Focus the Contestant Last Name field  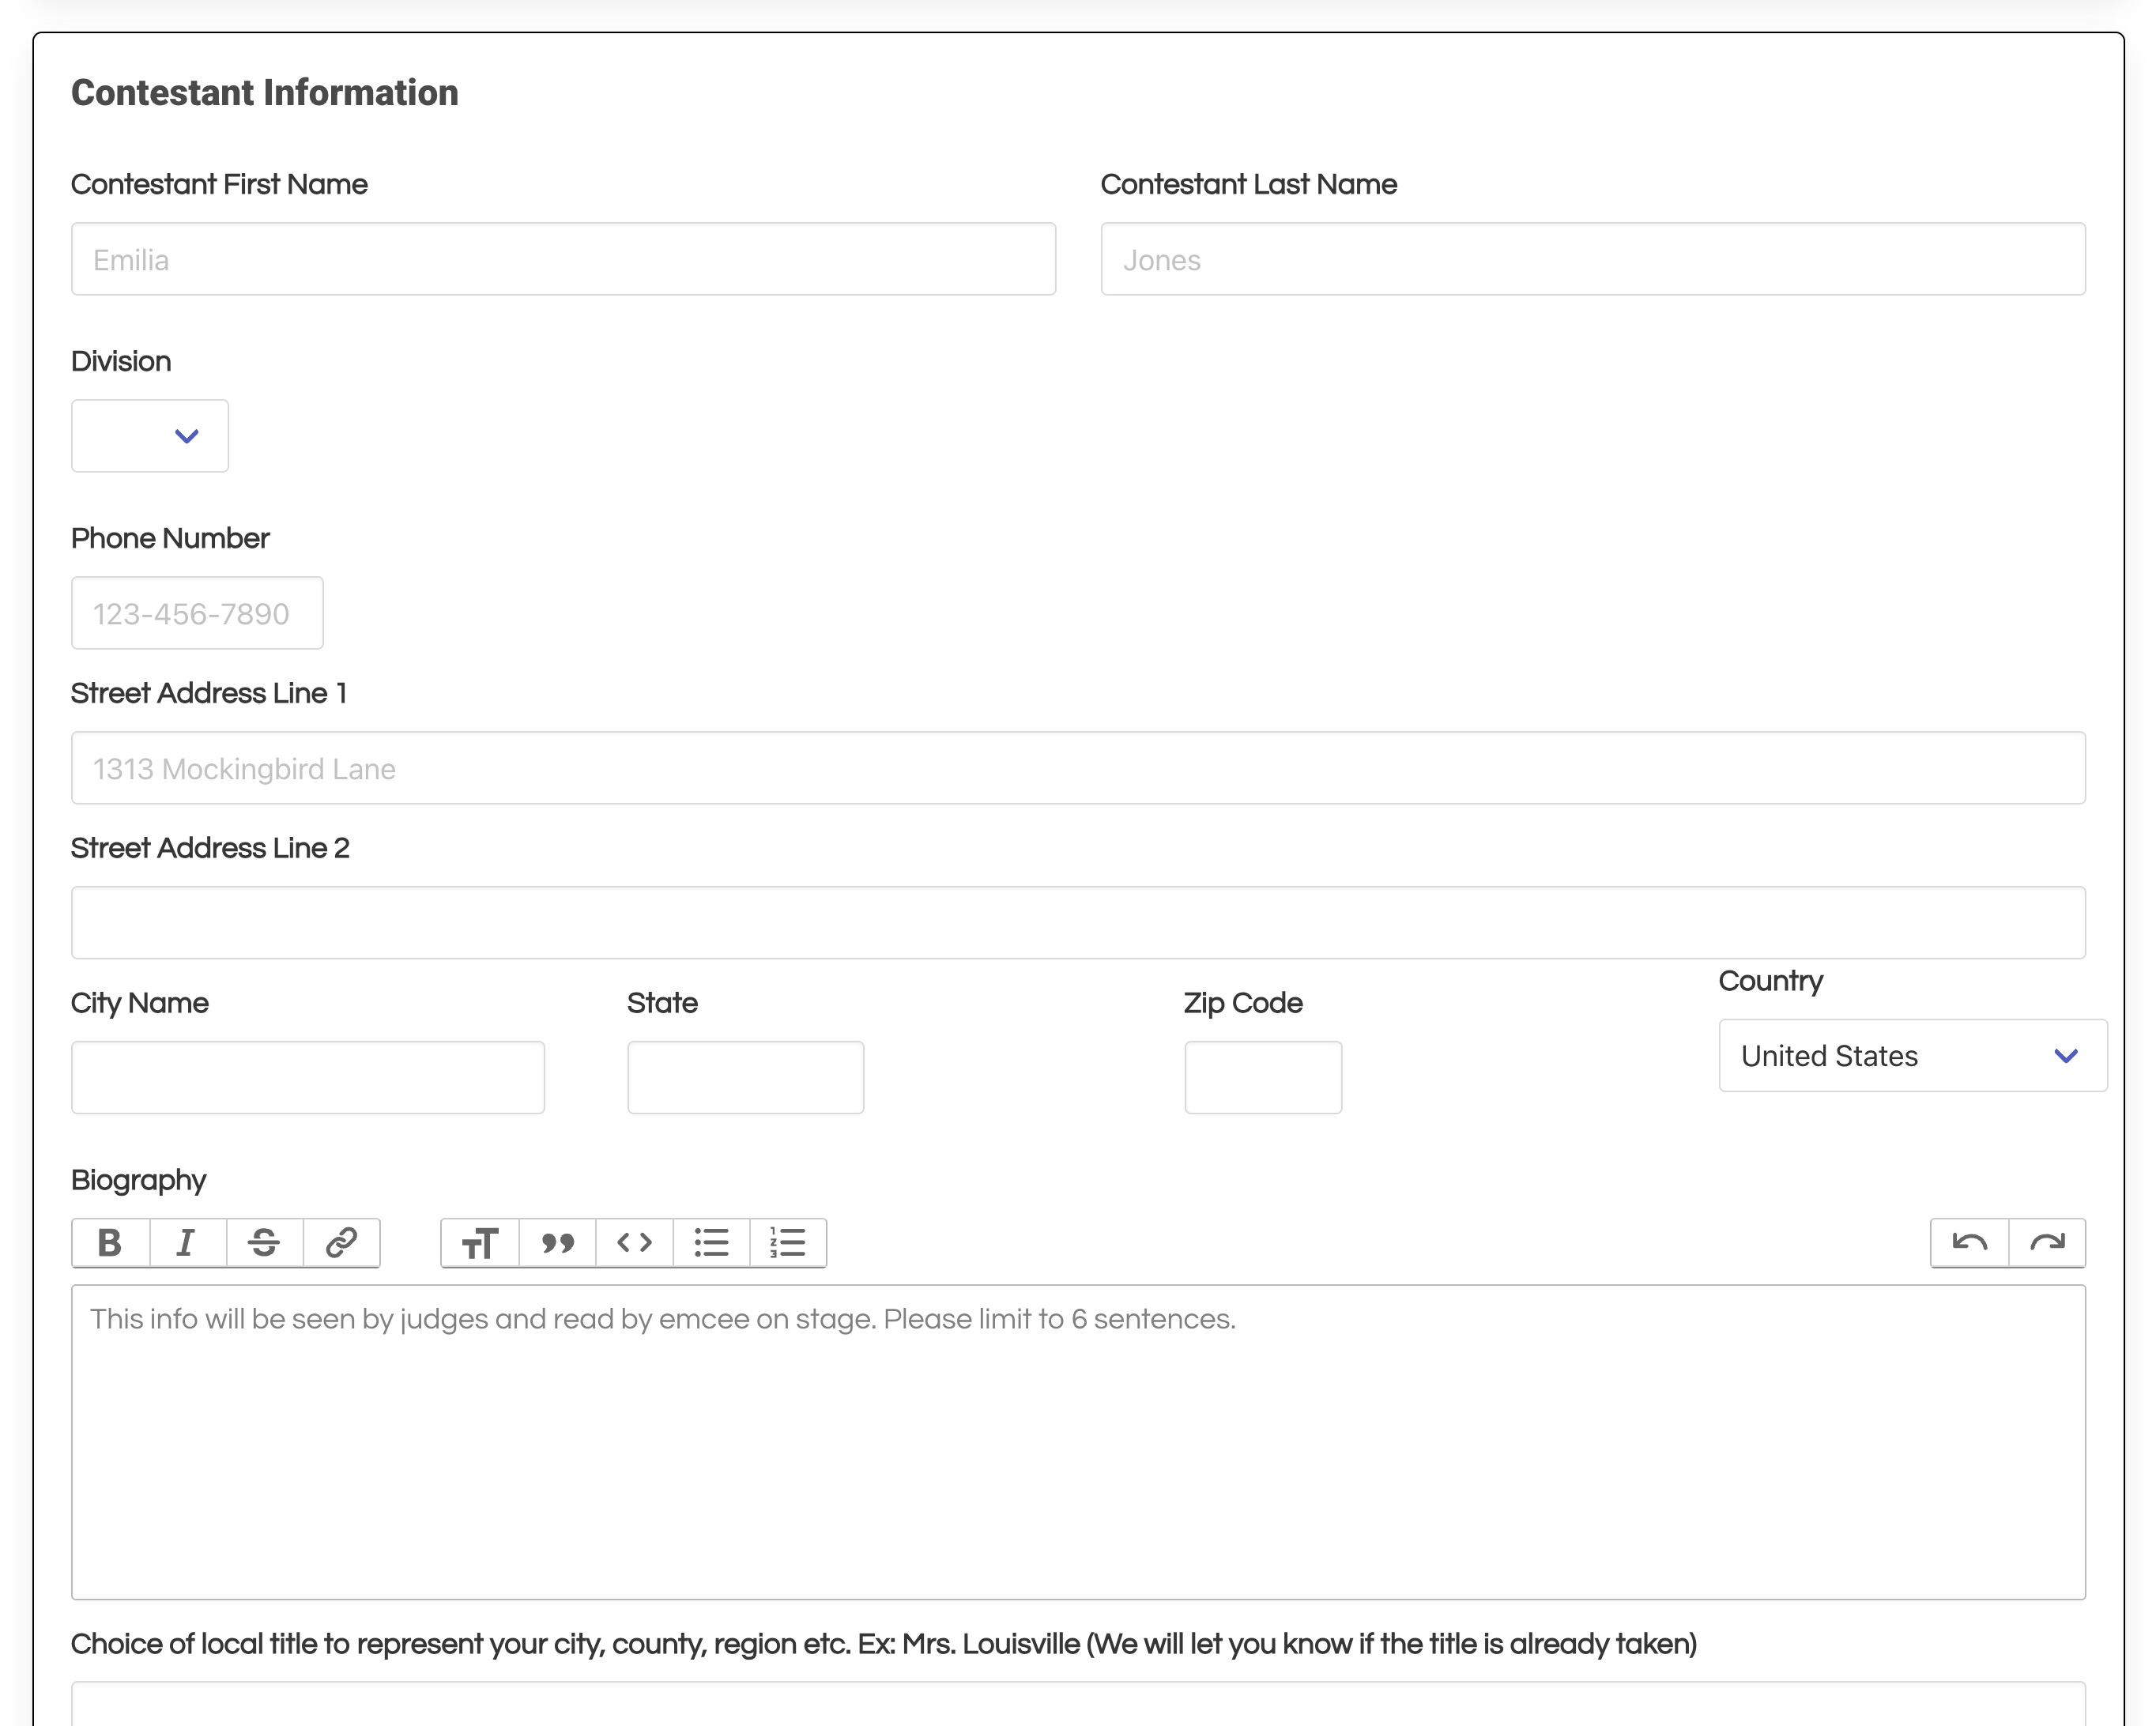(x=1592, y=260)
